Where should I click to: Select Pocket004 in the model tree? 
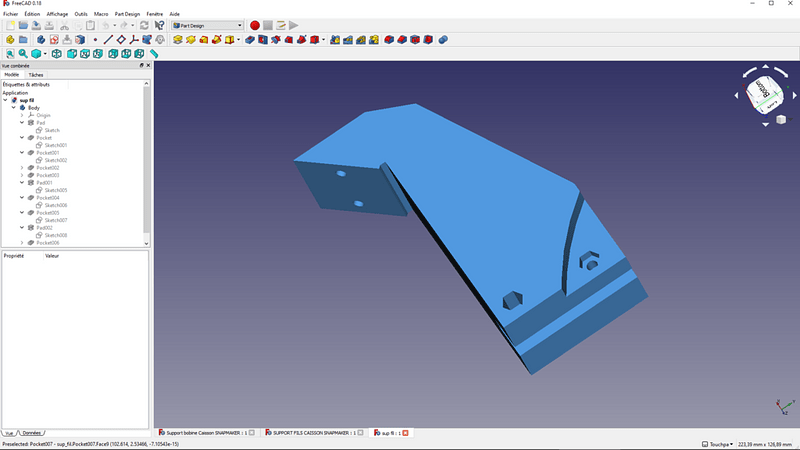(x=47, y=198)
